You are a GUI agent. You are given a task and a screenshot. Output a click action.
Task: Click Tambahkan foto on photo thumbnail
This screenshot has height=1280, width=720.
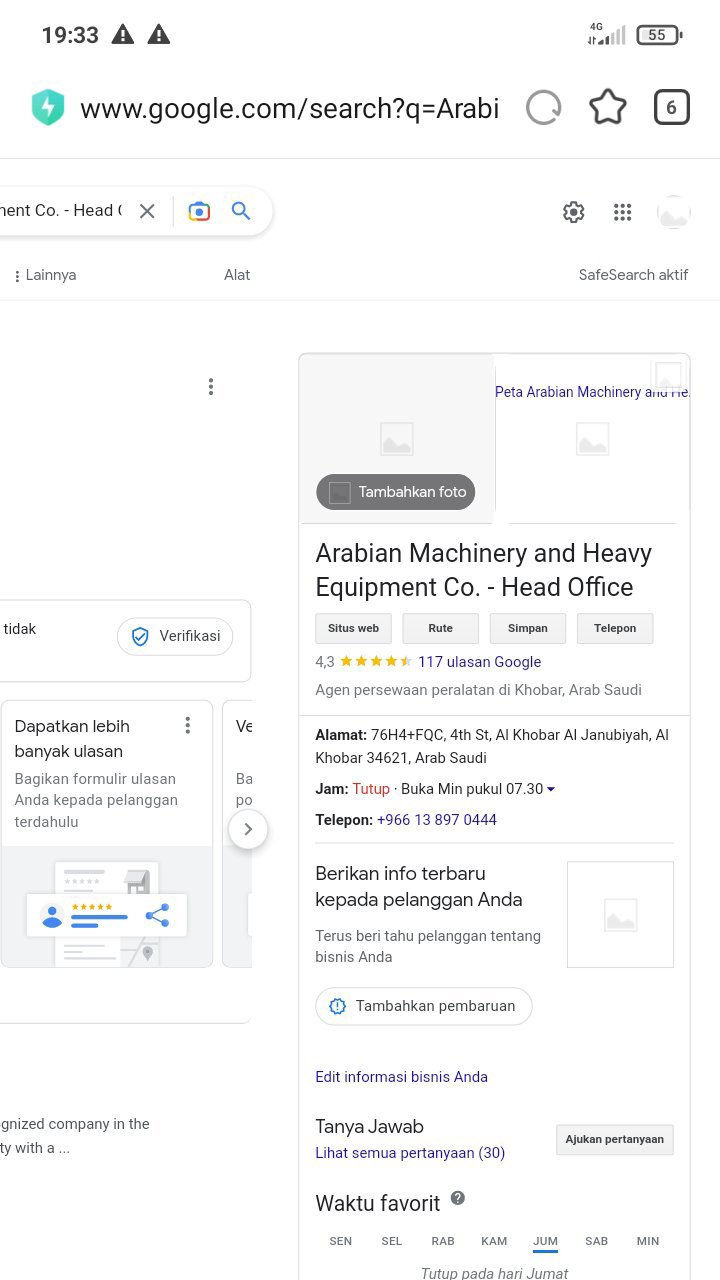pos(396,492)
